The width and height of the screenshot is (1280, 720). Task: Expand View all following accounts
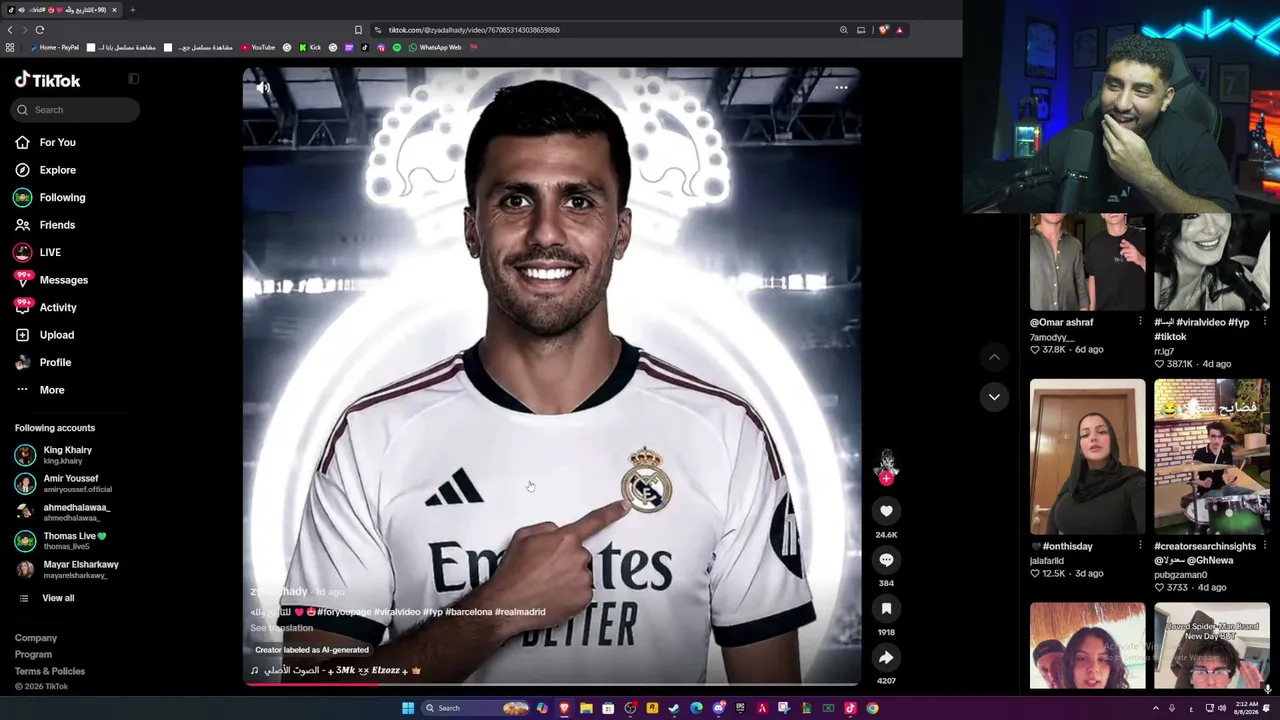tap(47, 598)
